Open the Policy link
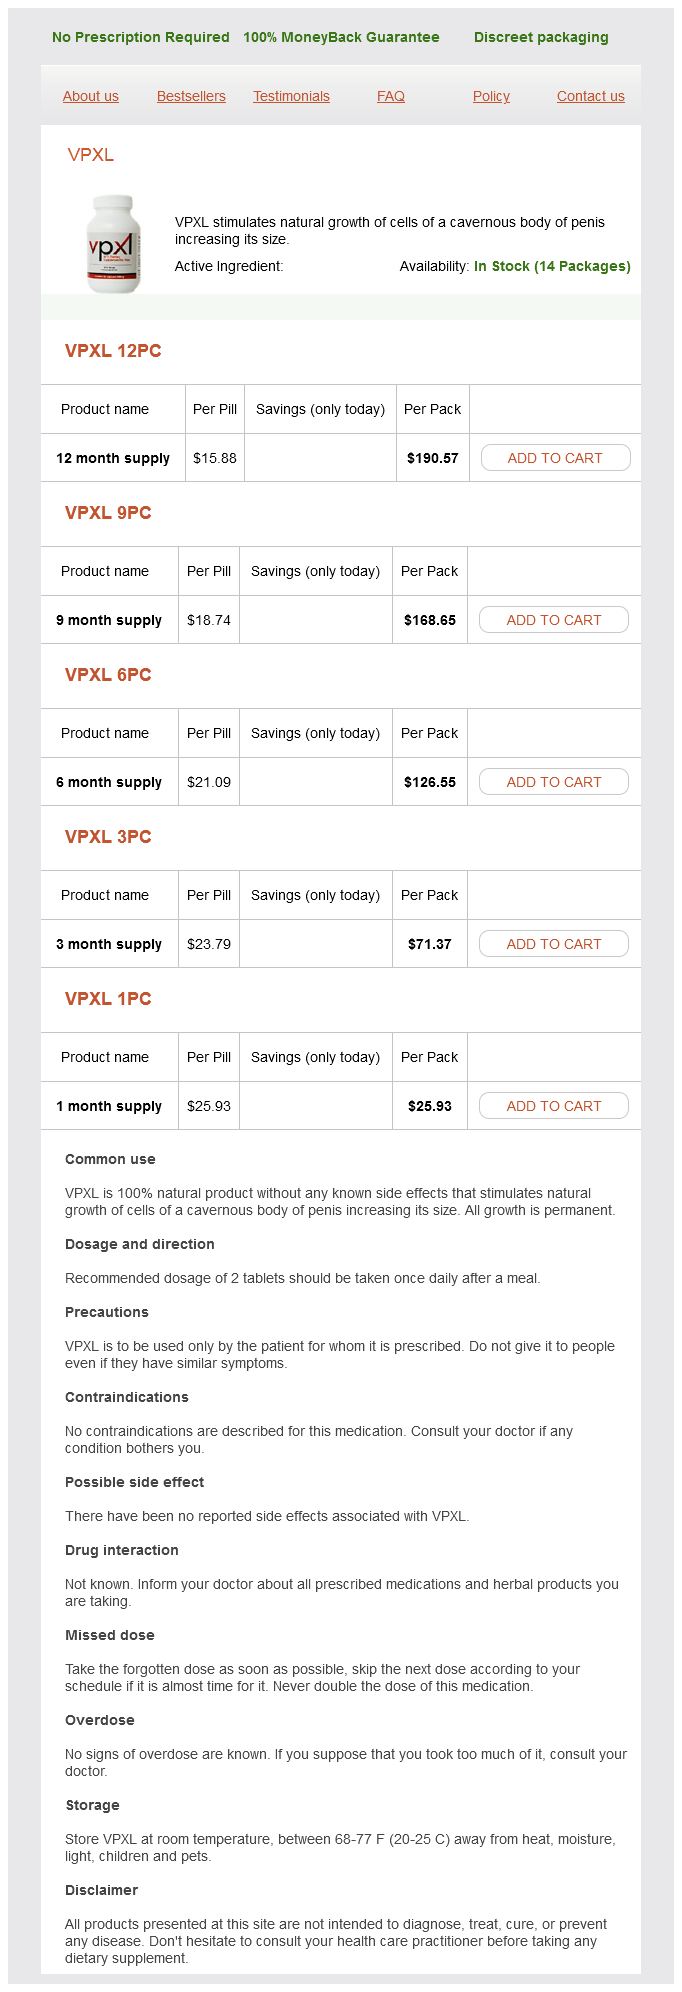The width and height of the screenshot is (682, 1992). [491, 96]
